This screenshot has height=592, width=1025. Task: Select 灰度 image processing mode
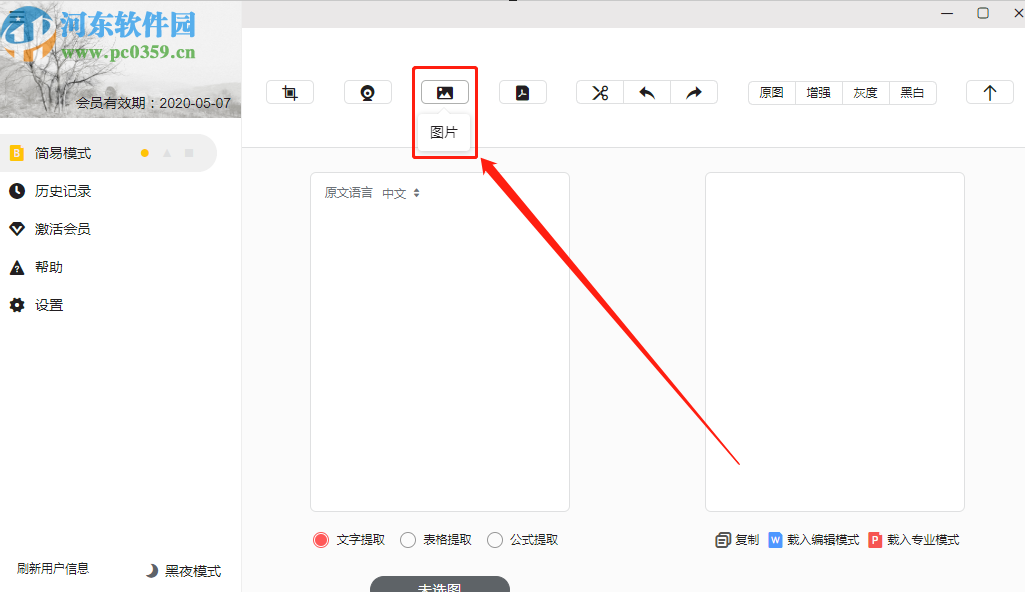[865, 92]
